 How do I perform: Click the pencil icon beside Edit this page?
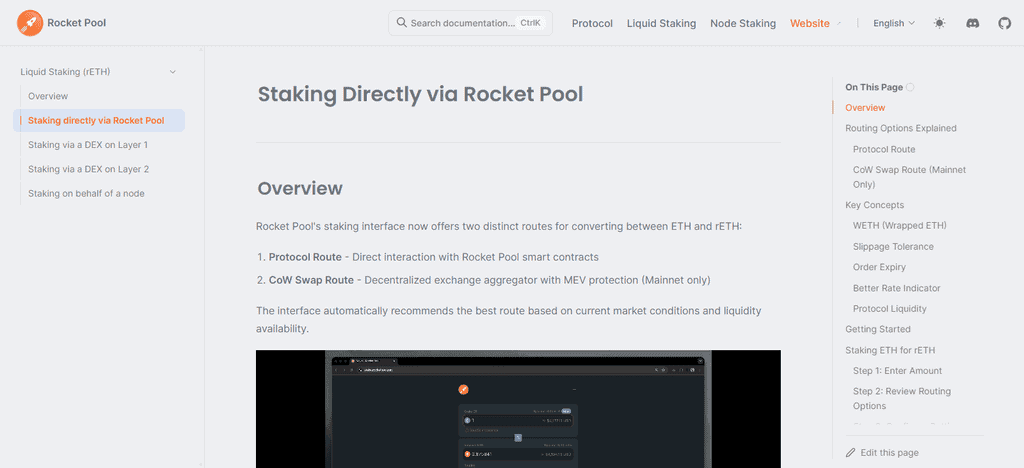pyautogui.click(x=850, y=452)
